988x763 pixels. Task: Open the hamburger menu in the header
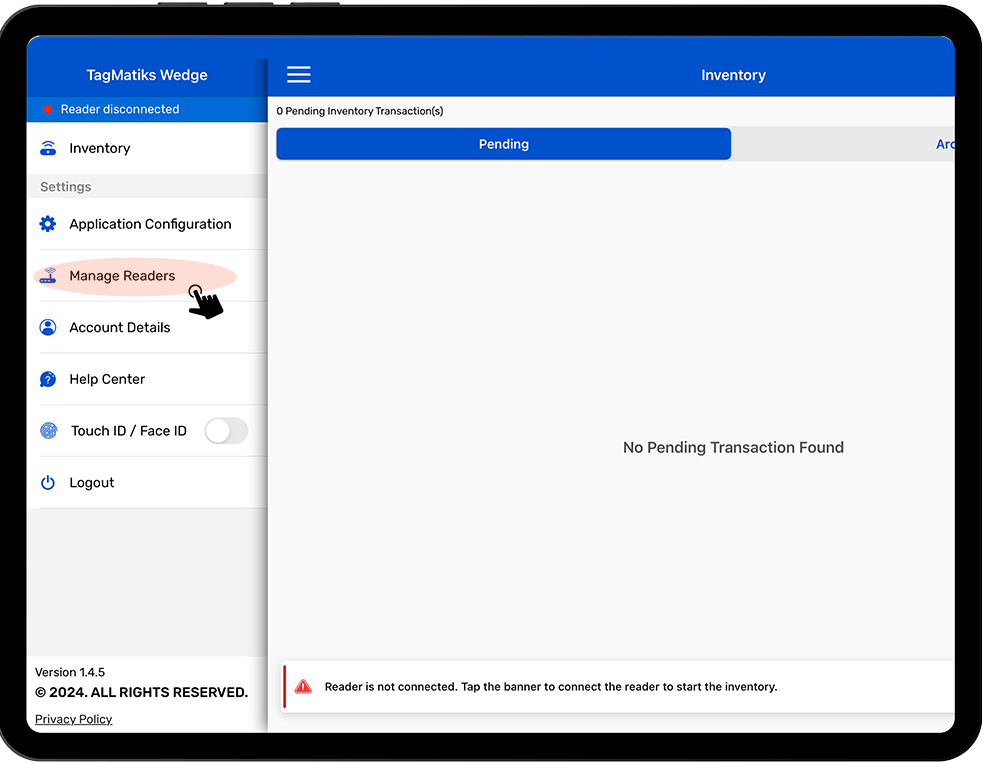(x=298, y=75)
